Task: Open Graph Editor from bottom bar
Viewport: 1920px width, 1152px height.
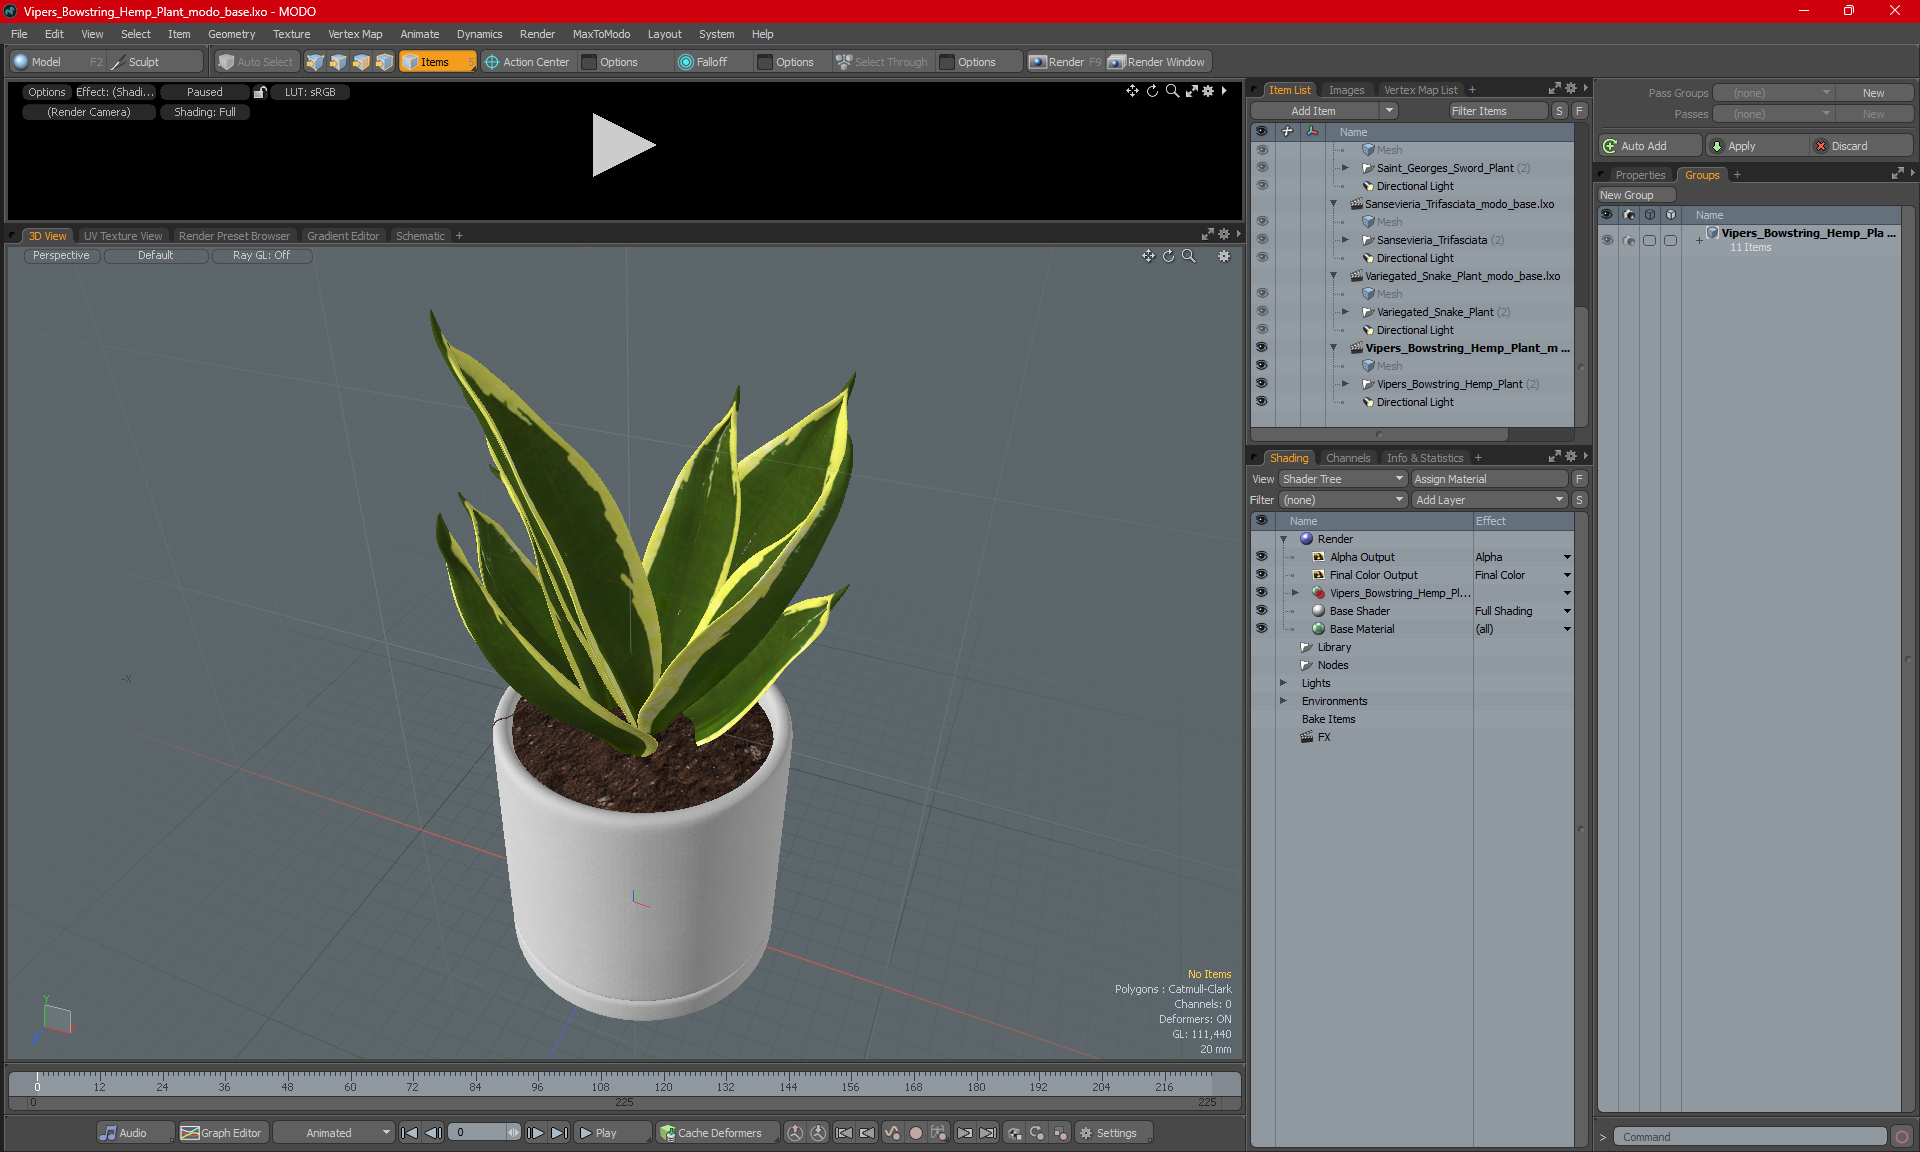Action: (x=221, y=1133)
